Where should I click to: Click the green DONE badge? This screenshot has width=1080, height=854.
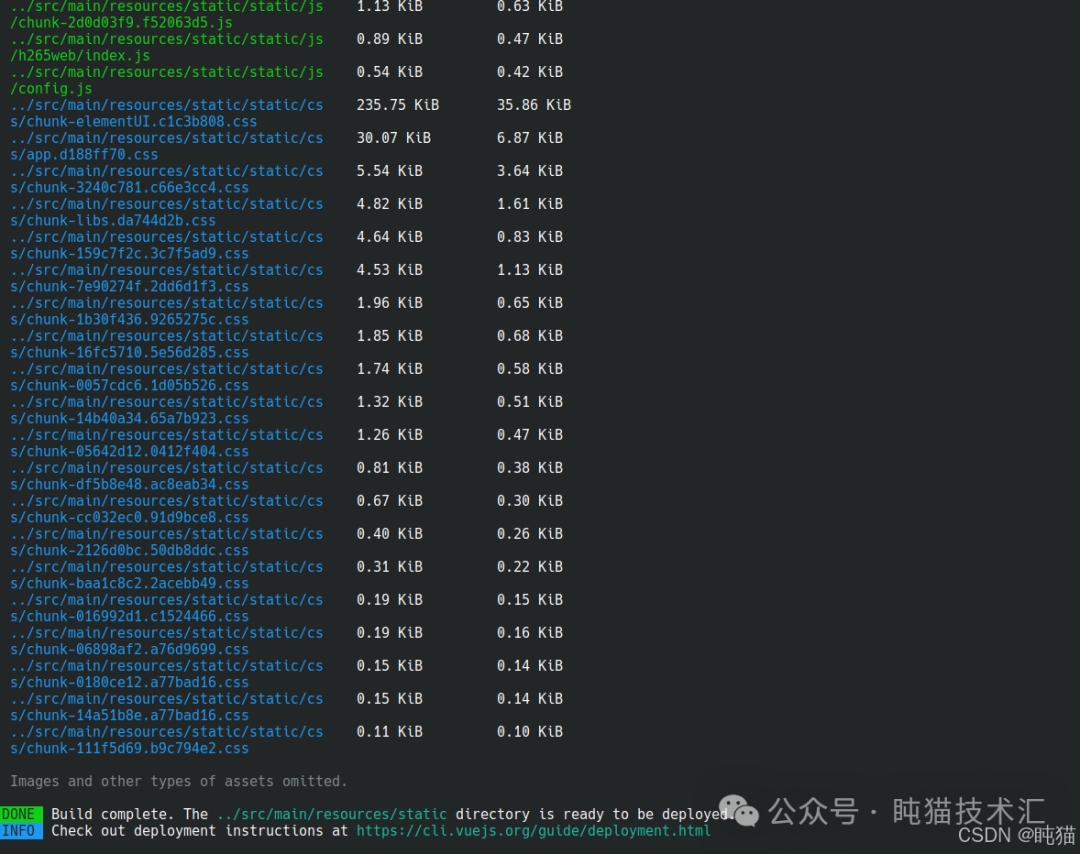tap(21, 814)
